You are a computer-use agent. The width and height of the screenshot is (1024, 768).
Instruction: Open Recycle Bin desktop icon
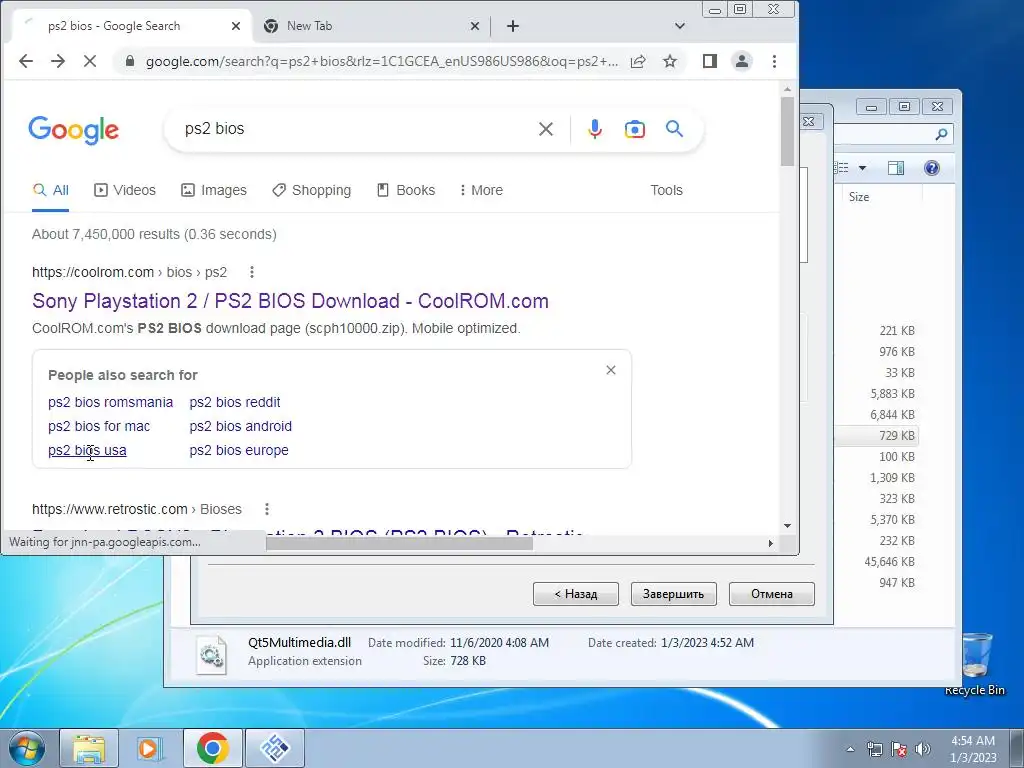(x=974, y=664)
